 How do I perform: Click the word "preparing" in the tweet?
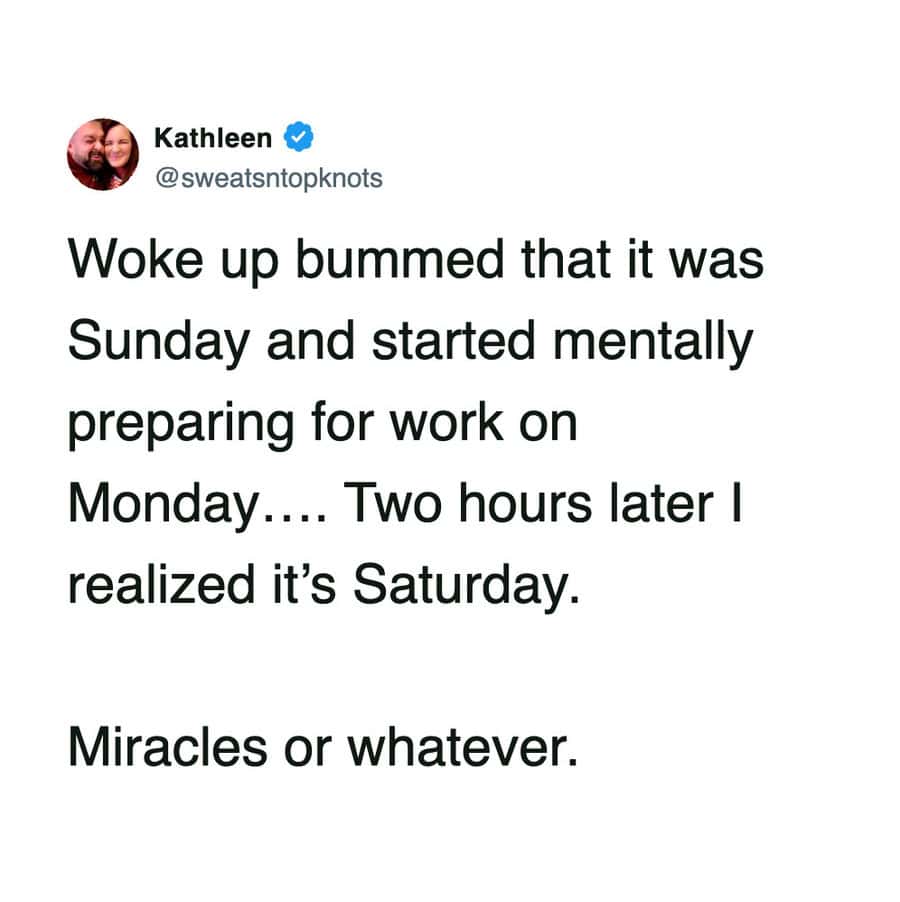click(x=174, y=425)
